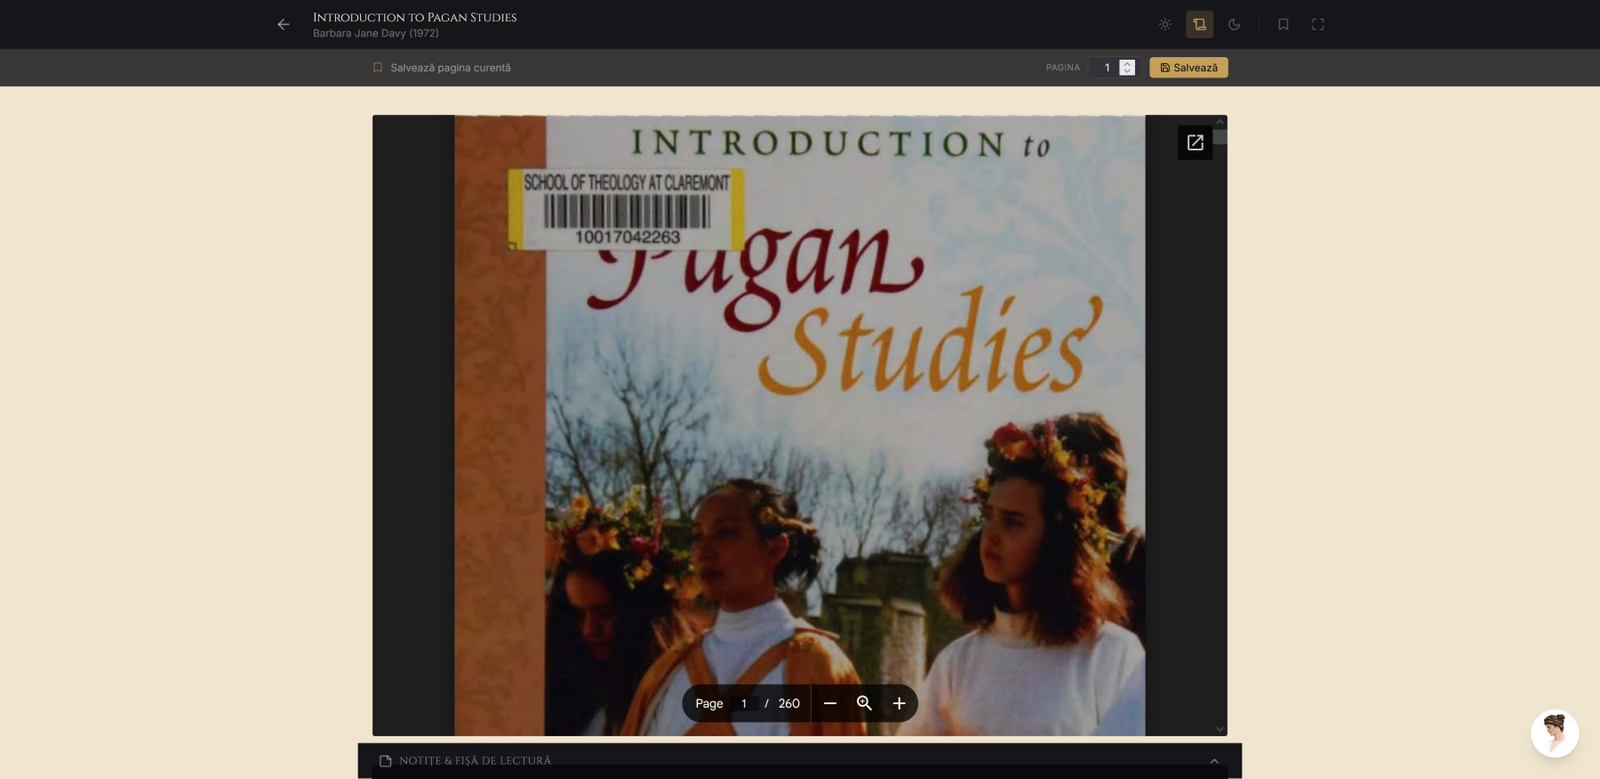The height and width of the screenshot is (779, 1600).
Task: Zoom in with the plus icon
Action: 899,704
